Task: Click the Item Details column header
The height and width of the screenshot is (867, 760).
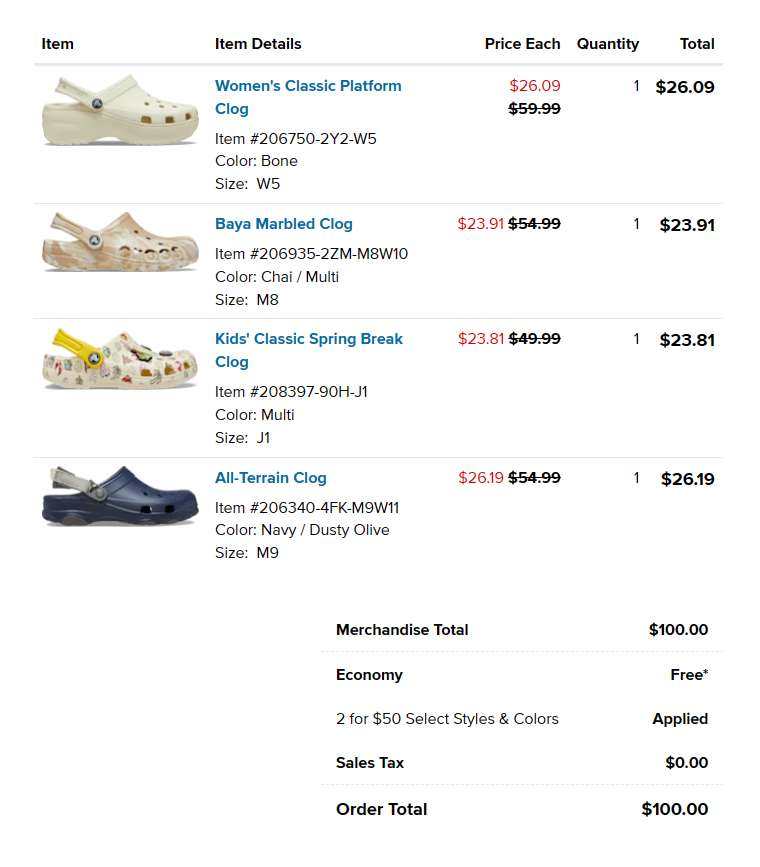Action: coord(258,44)
